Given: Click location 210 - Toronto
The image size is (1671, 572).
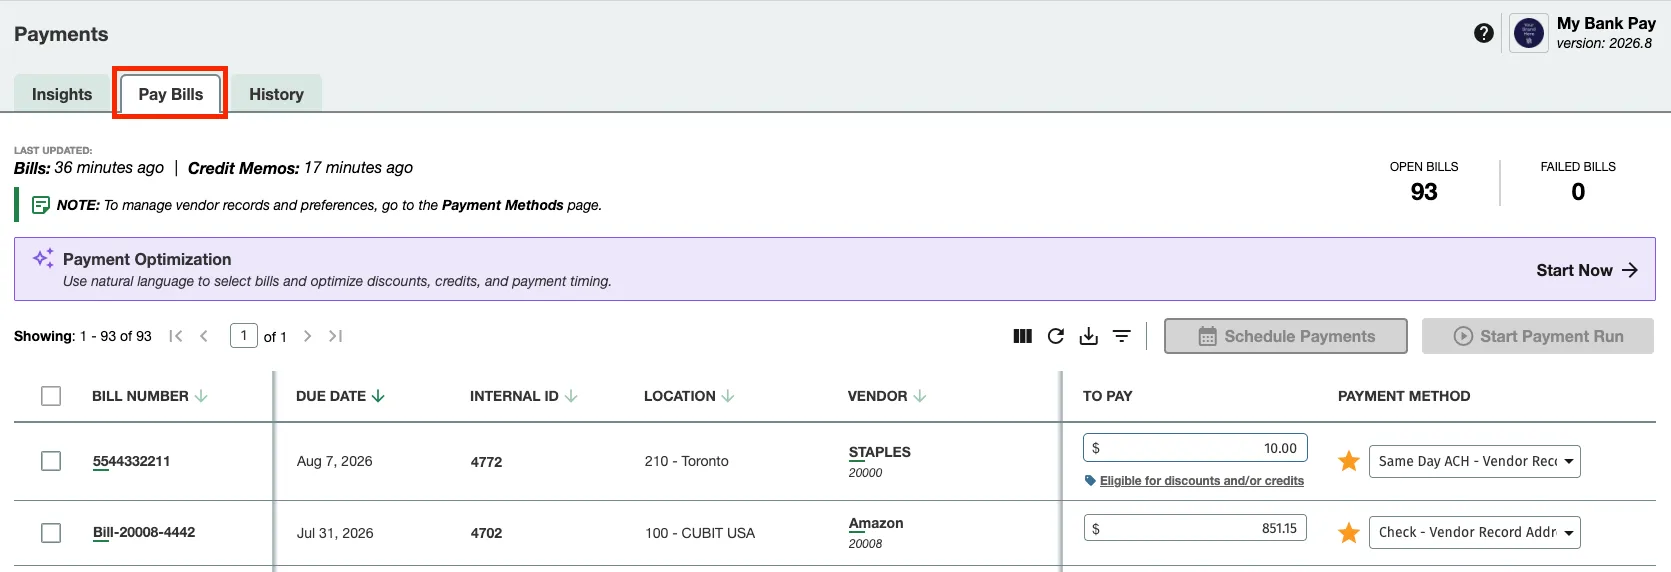Looking at the screenshot, I should (x=686, y=461).
